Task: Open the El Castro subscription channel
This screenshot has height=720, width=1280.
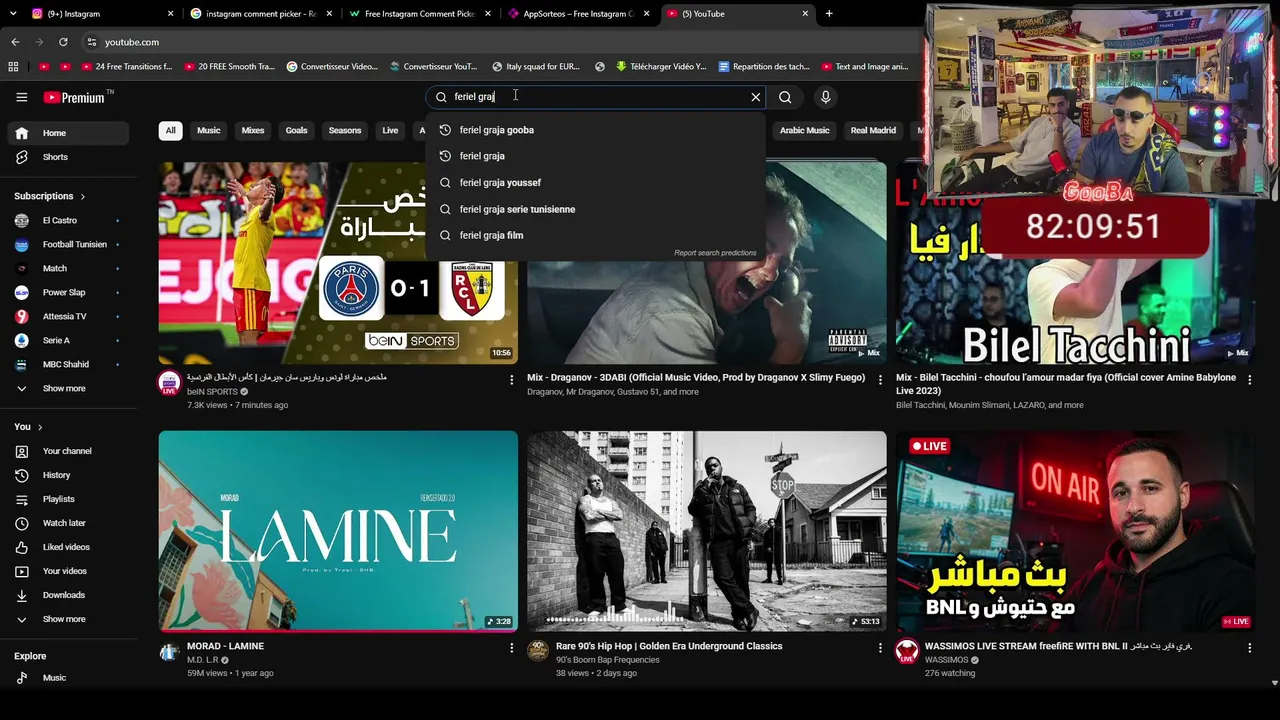Action: pyautogui.click(x=68, y=220)
